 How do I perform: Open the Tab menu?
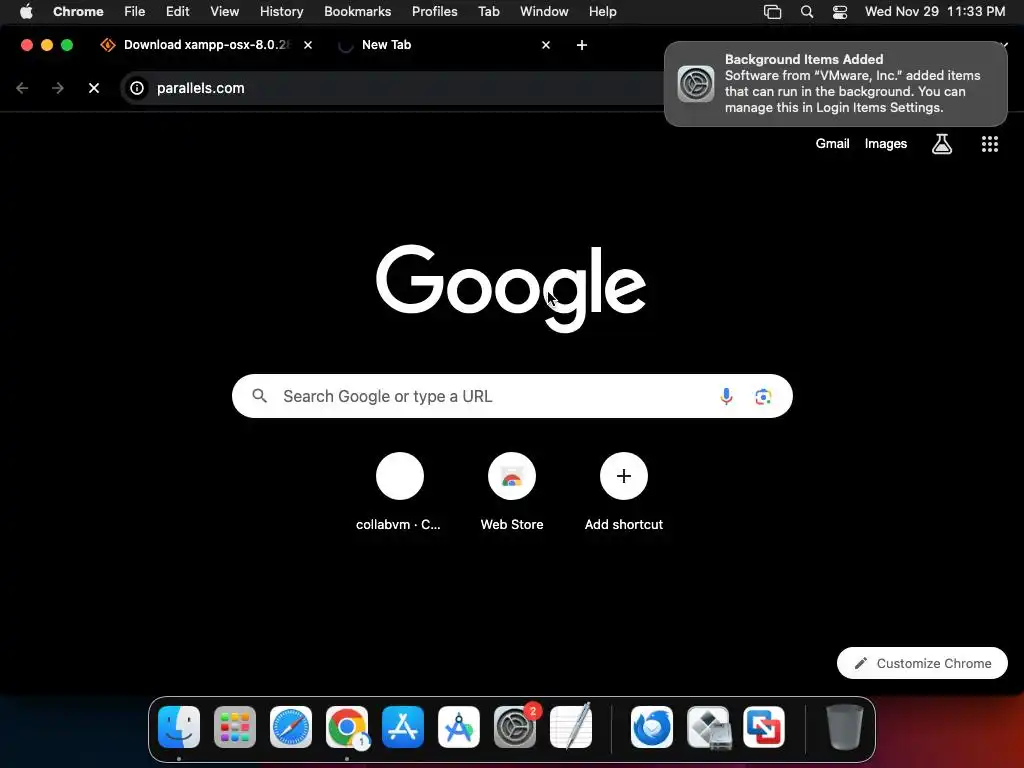488,11
